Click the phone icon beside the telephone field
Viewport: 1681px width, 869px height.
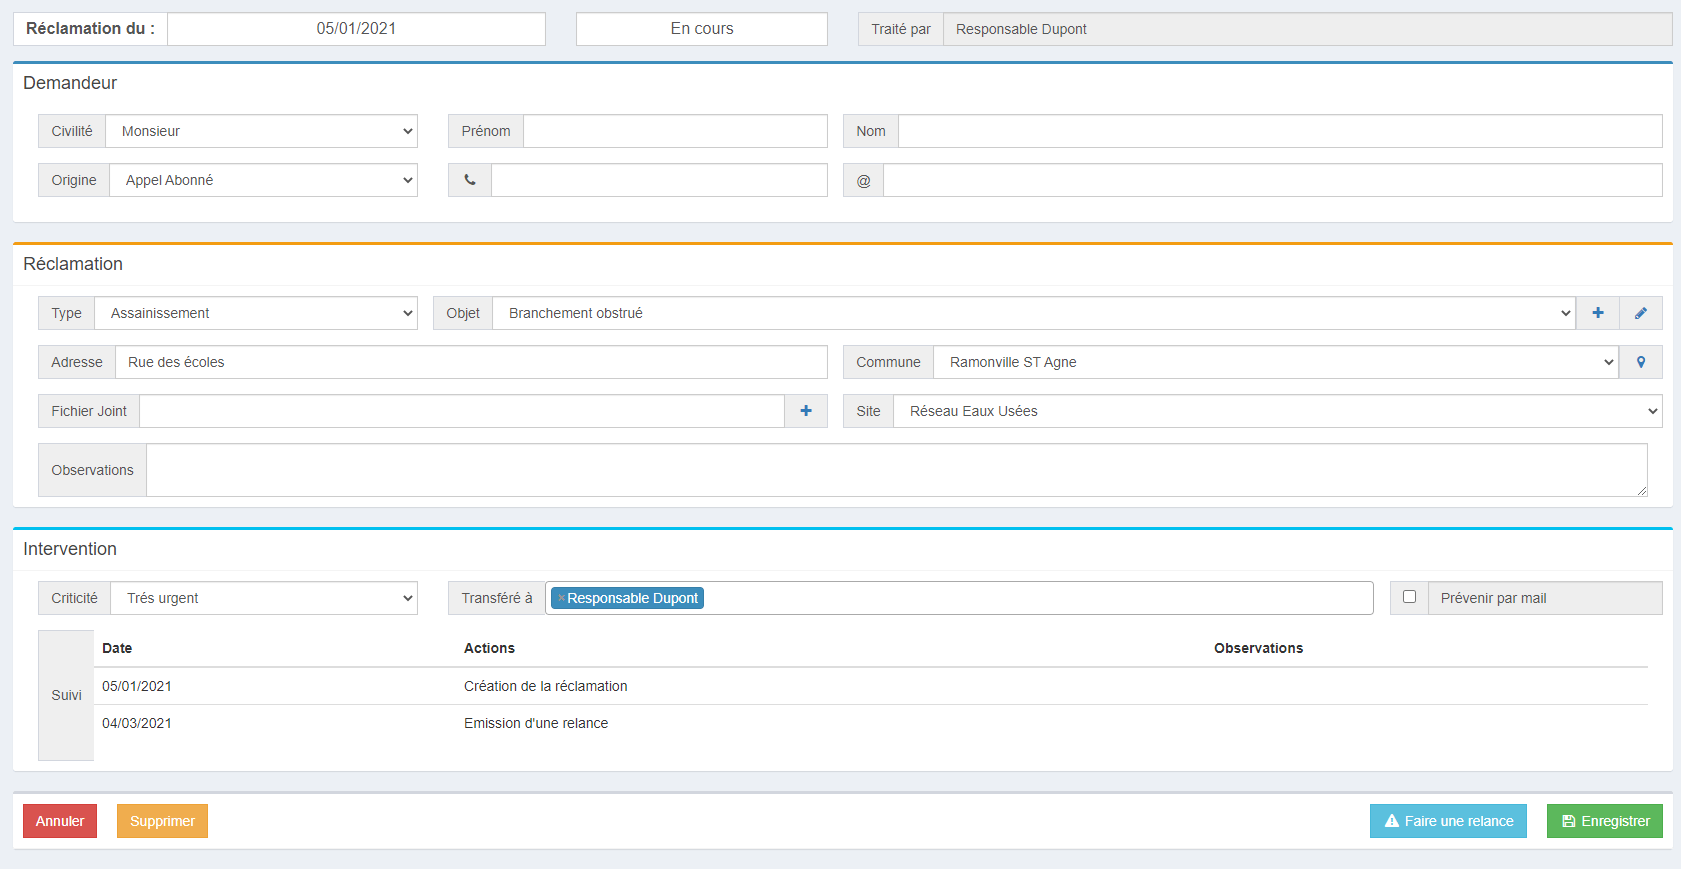coord(470,180)
